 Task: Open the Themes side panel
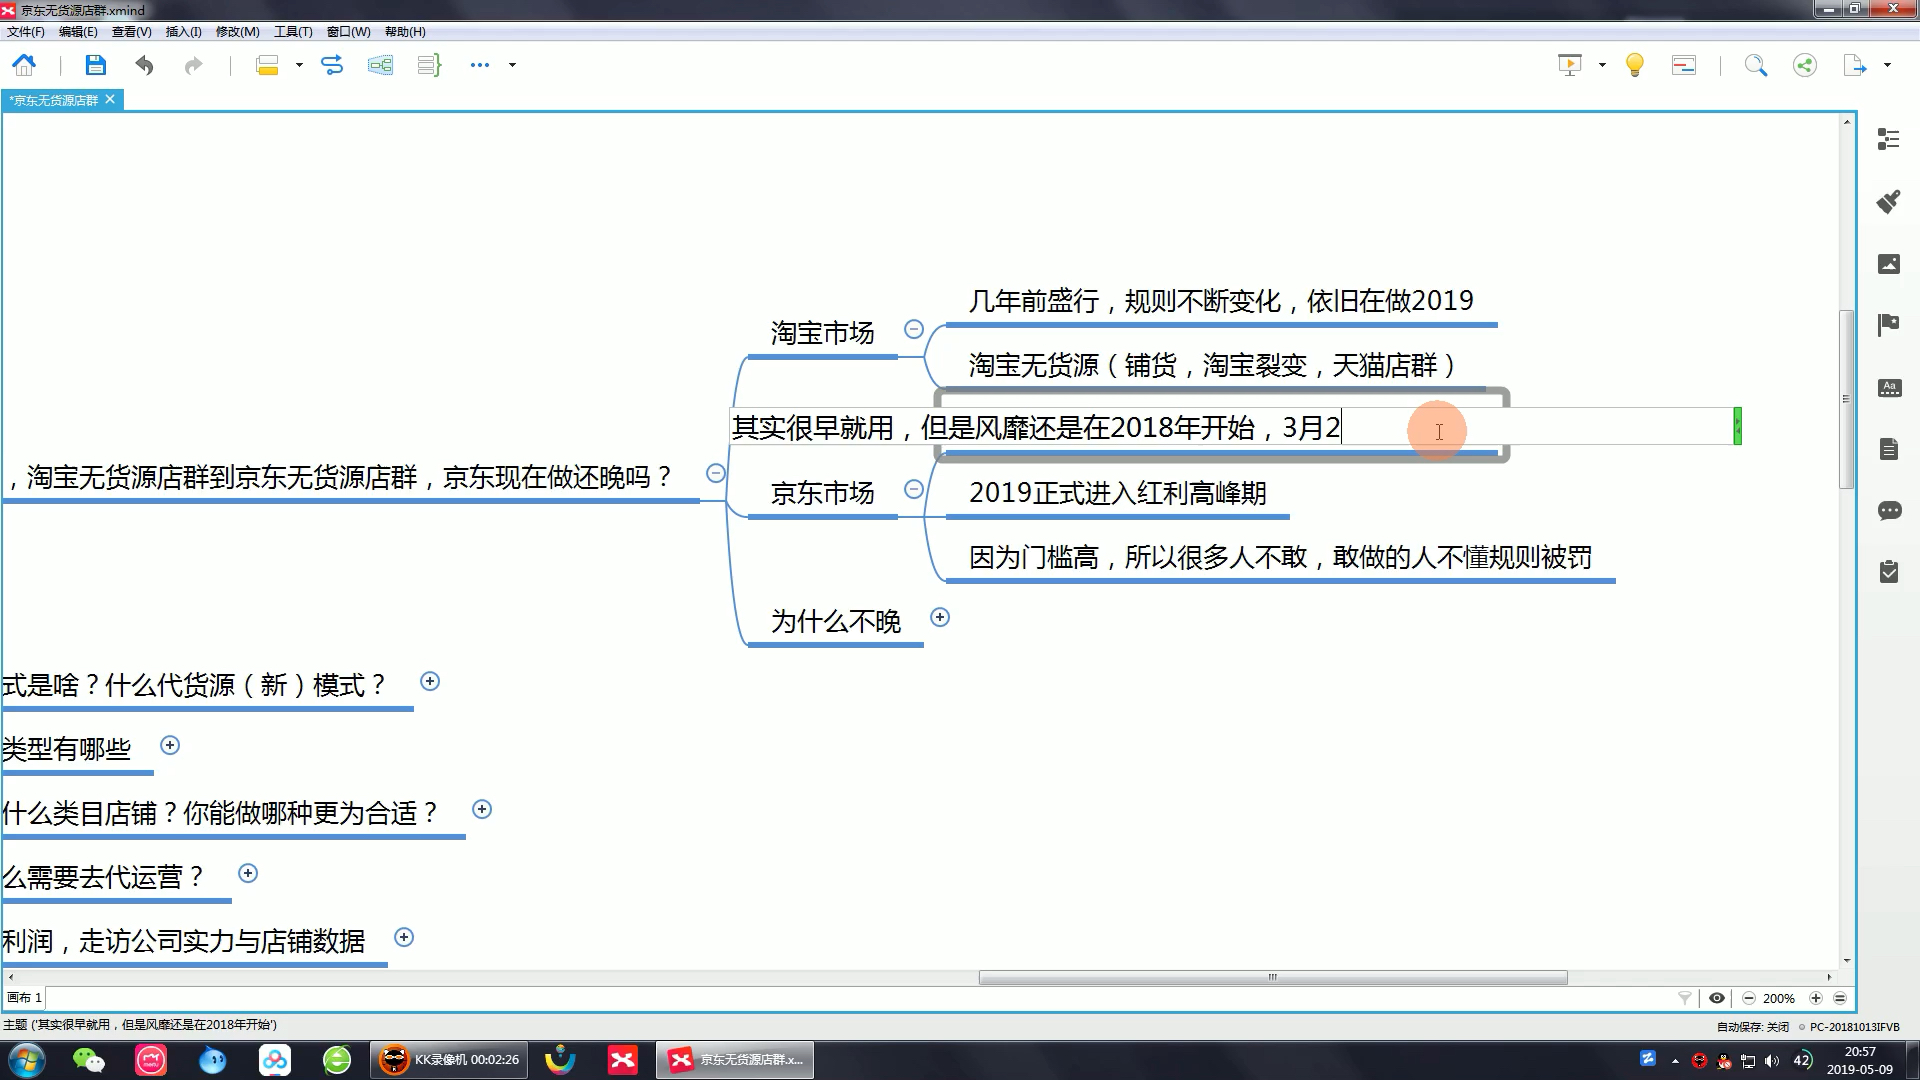[x=1888, y=388]
